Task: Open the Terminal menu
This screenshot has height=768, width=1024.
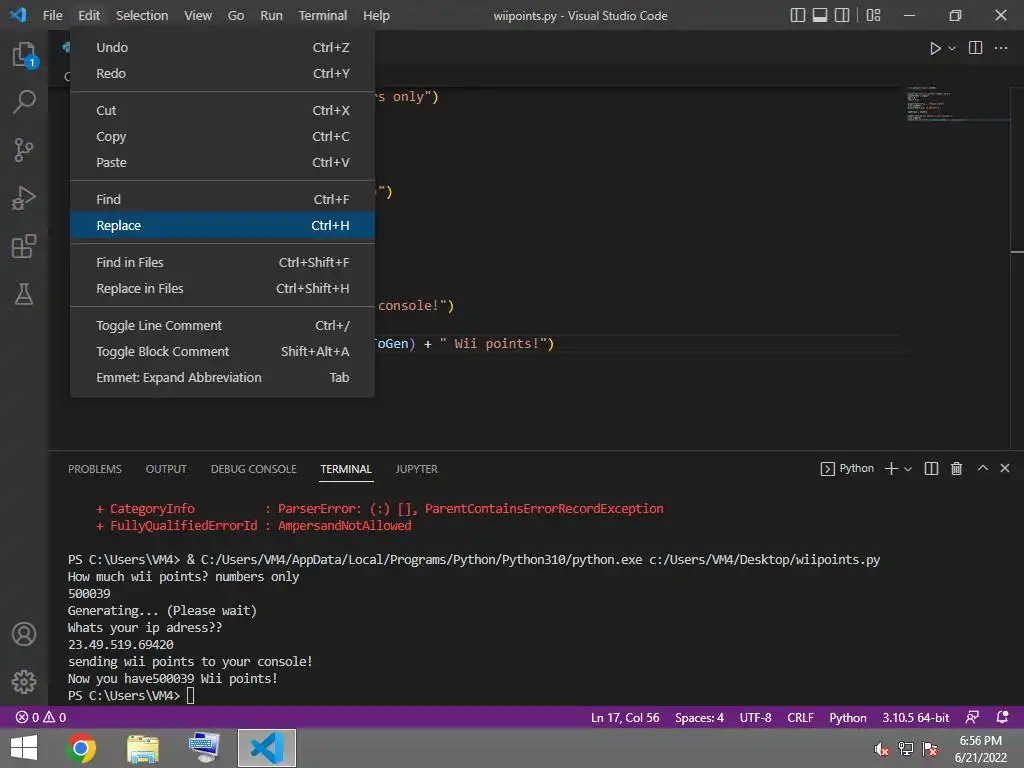Action: (323, 15)
